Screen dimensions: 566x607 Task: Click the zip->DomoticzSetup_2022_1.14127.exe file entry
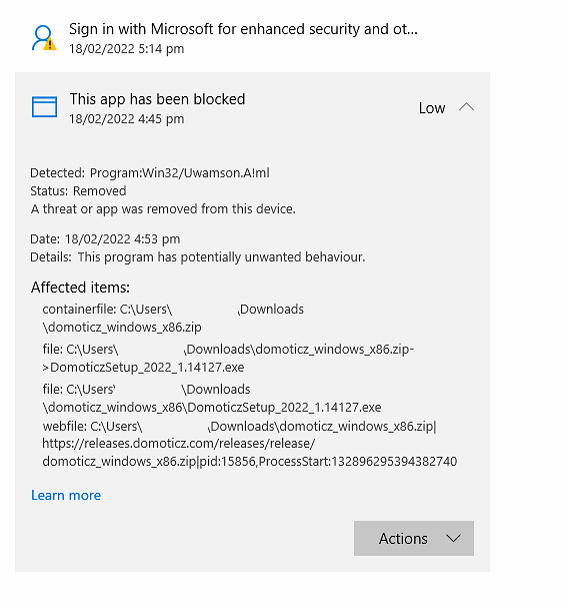tap(228, 358)
